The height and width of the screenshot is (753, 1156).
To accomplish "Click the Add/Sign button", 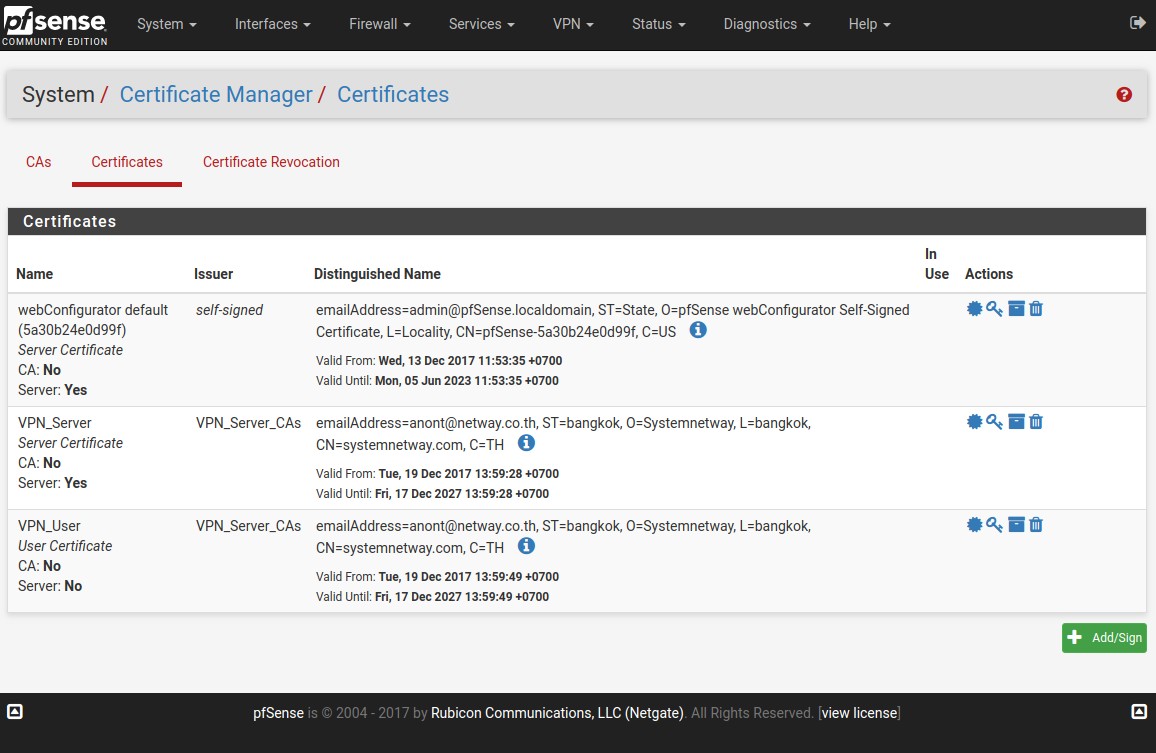I will (x=1104, y=638).
